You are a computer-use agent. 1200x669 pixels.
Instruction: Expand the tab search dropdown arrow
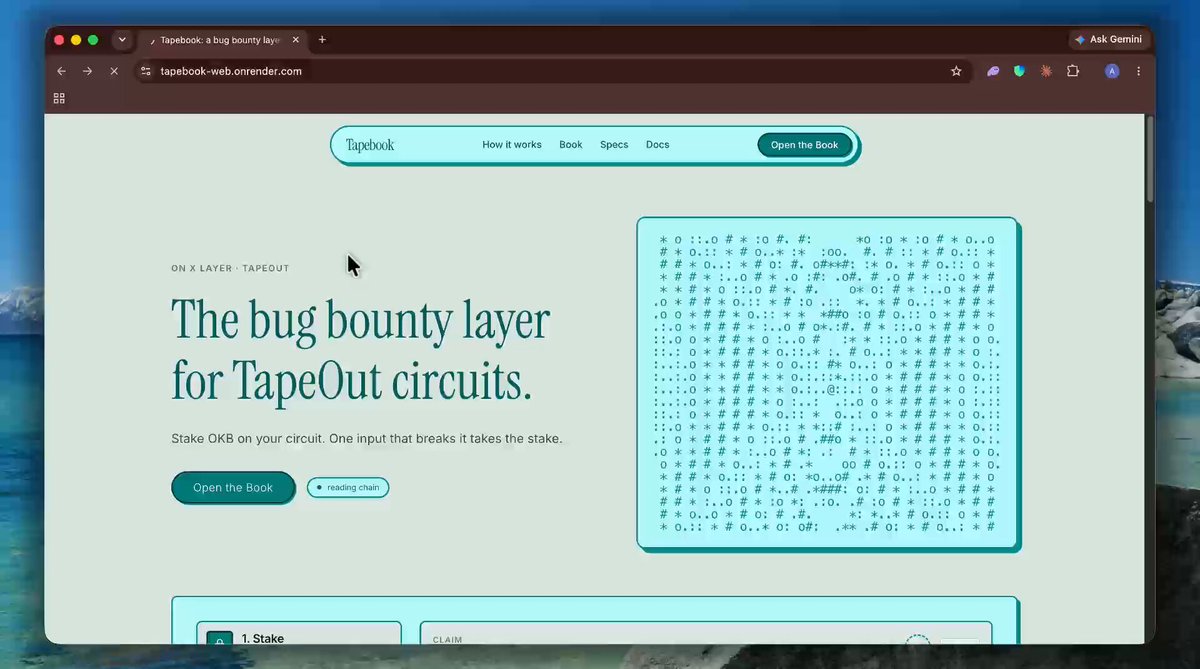(122, 40)
